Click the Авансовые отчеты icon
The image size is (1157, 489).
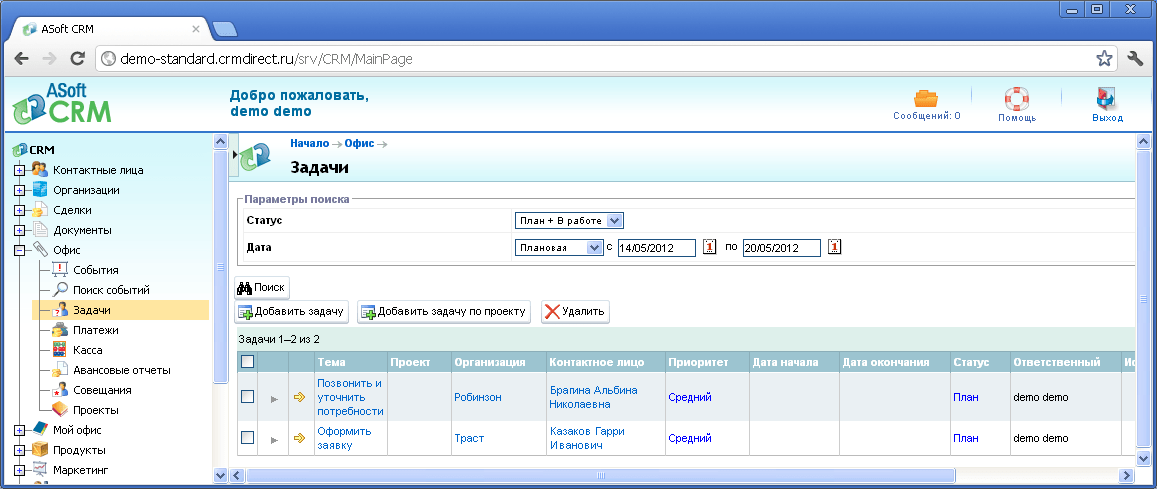[60, 370]
